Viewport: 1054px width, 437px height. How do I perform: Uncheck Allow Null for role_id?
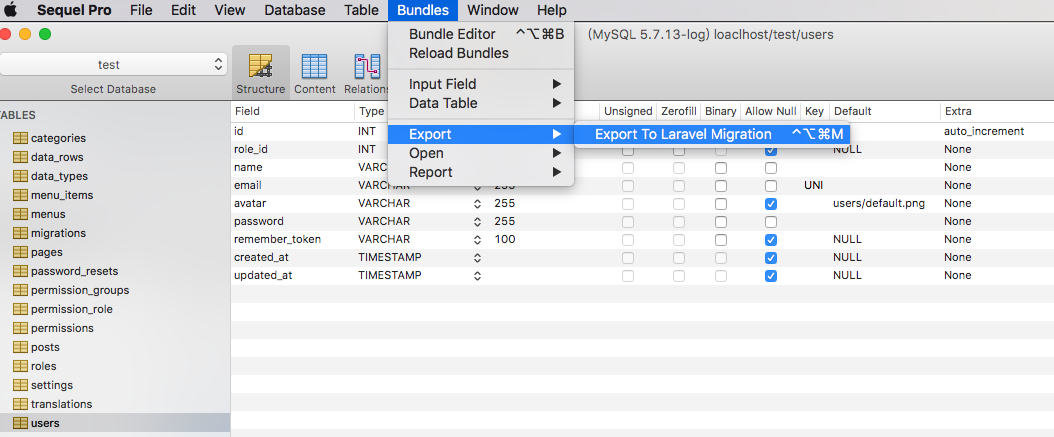click(771, 149)
